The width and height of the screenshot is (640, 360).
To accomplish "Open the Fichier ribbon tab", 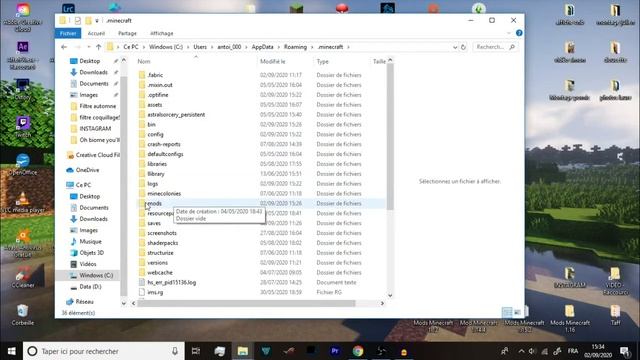I will (x=68, y=33).
